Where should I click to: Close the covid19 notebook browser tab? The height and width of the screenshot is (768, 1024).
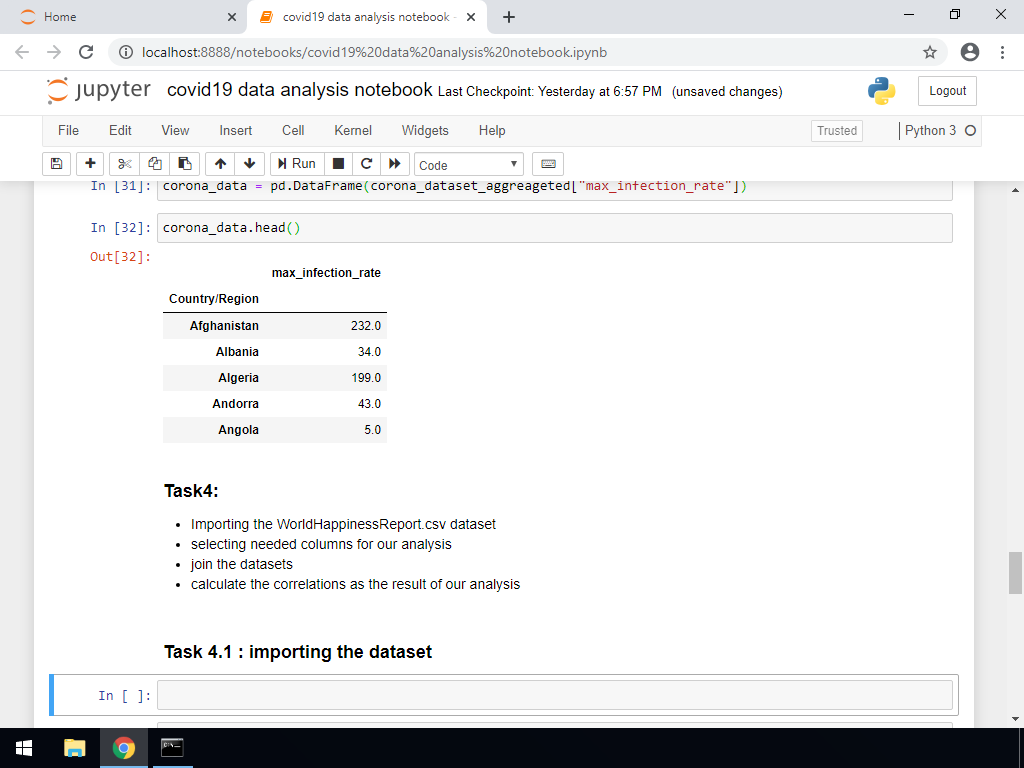pyautogui.click(x=471, y=17)
